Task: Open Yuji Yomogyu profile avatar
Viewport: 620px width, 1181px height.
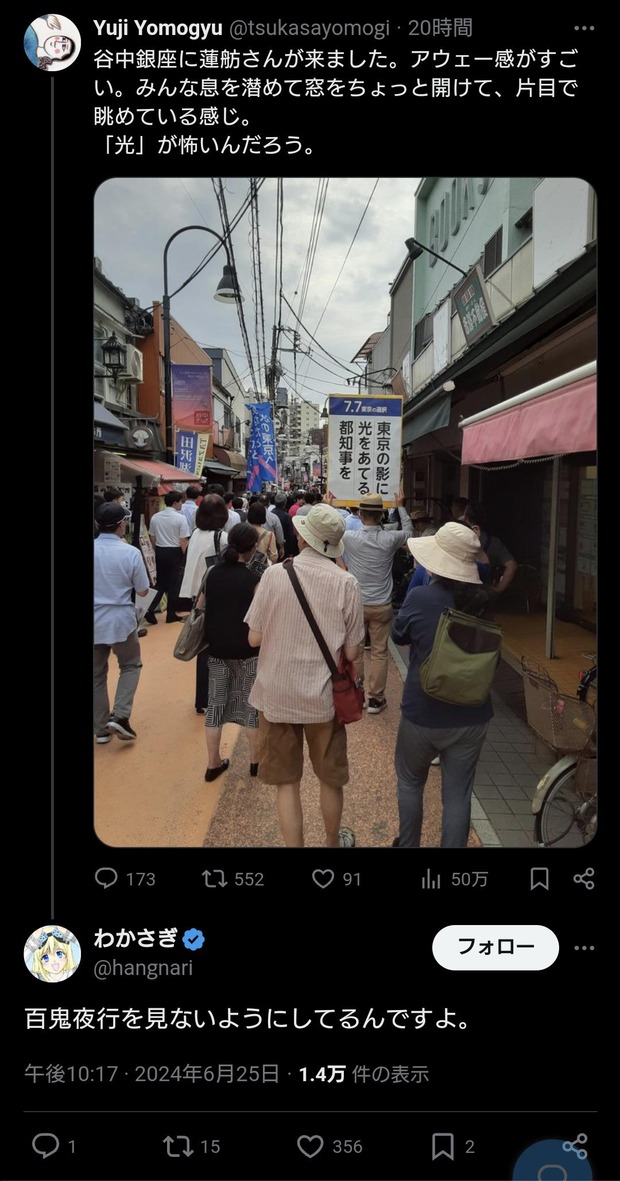Action: click(x=53, y=42)
